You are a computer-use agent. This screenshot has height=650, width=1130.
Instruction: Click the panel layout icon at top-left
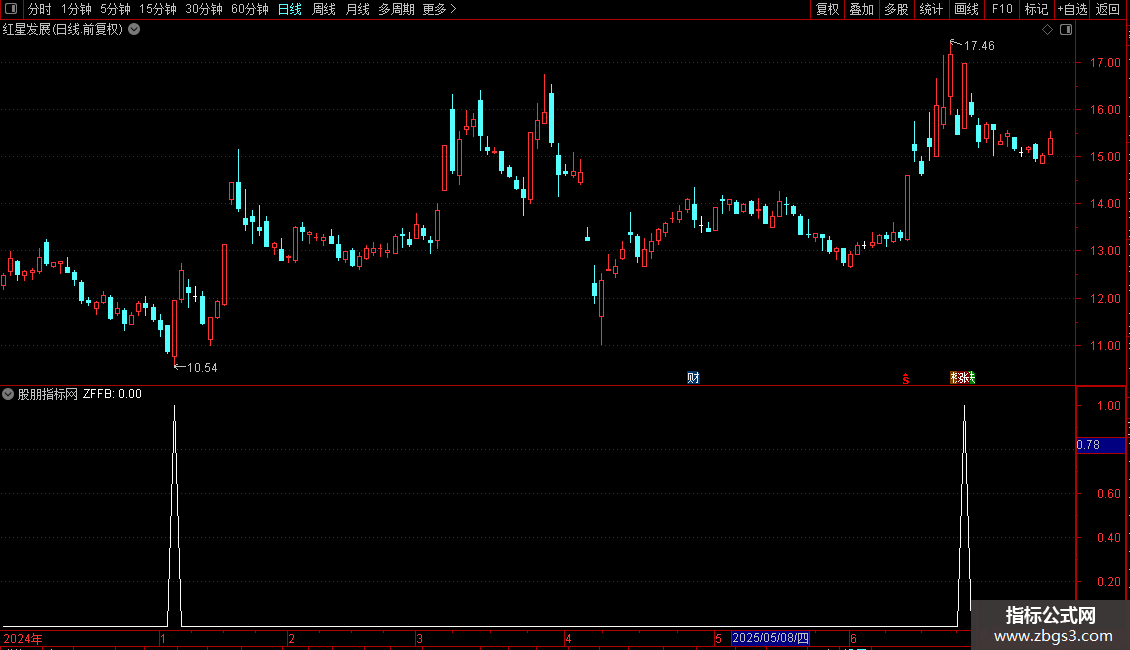tap(11, 9)
